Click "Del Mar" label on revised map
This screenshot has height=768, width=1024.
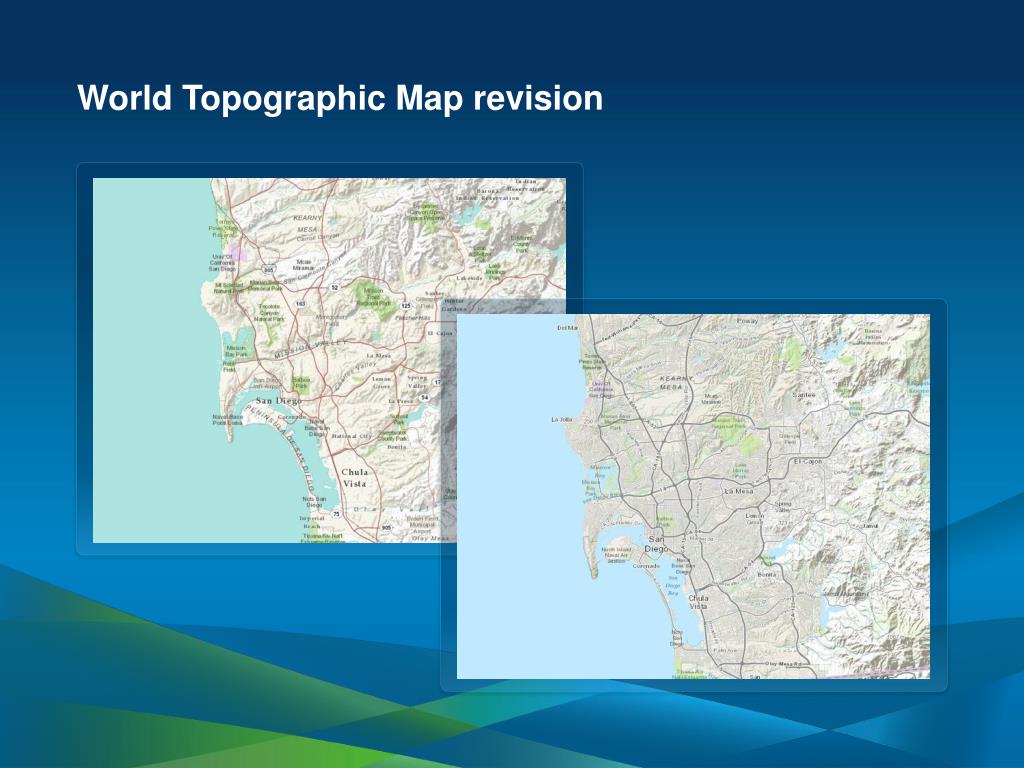(568, 328)
